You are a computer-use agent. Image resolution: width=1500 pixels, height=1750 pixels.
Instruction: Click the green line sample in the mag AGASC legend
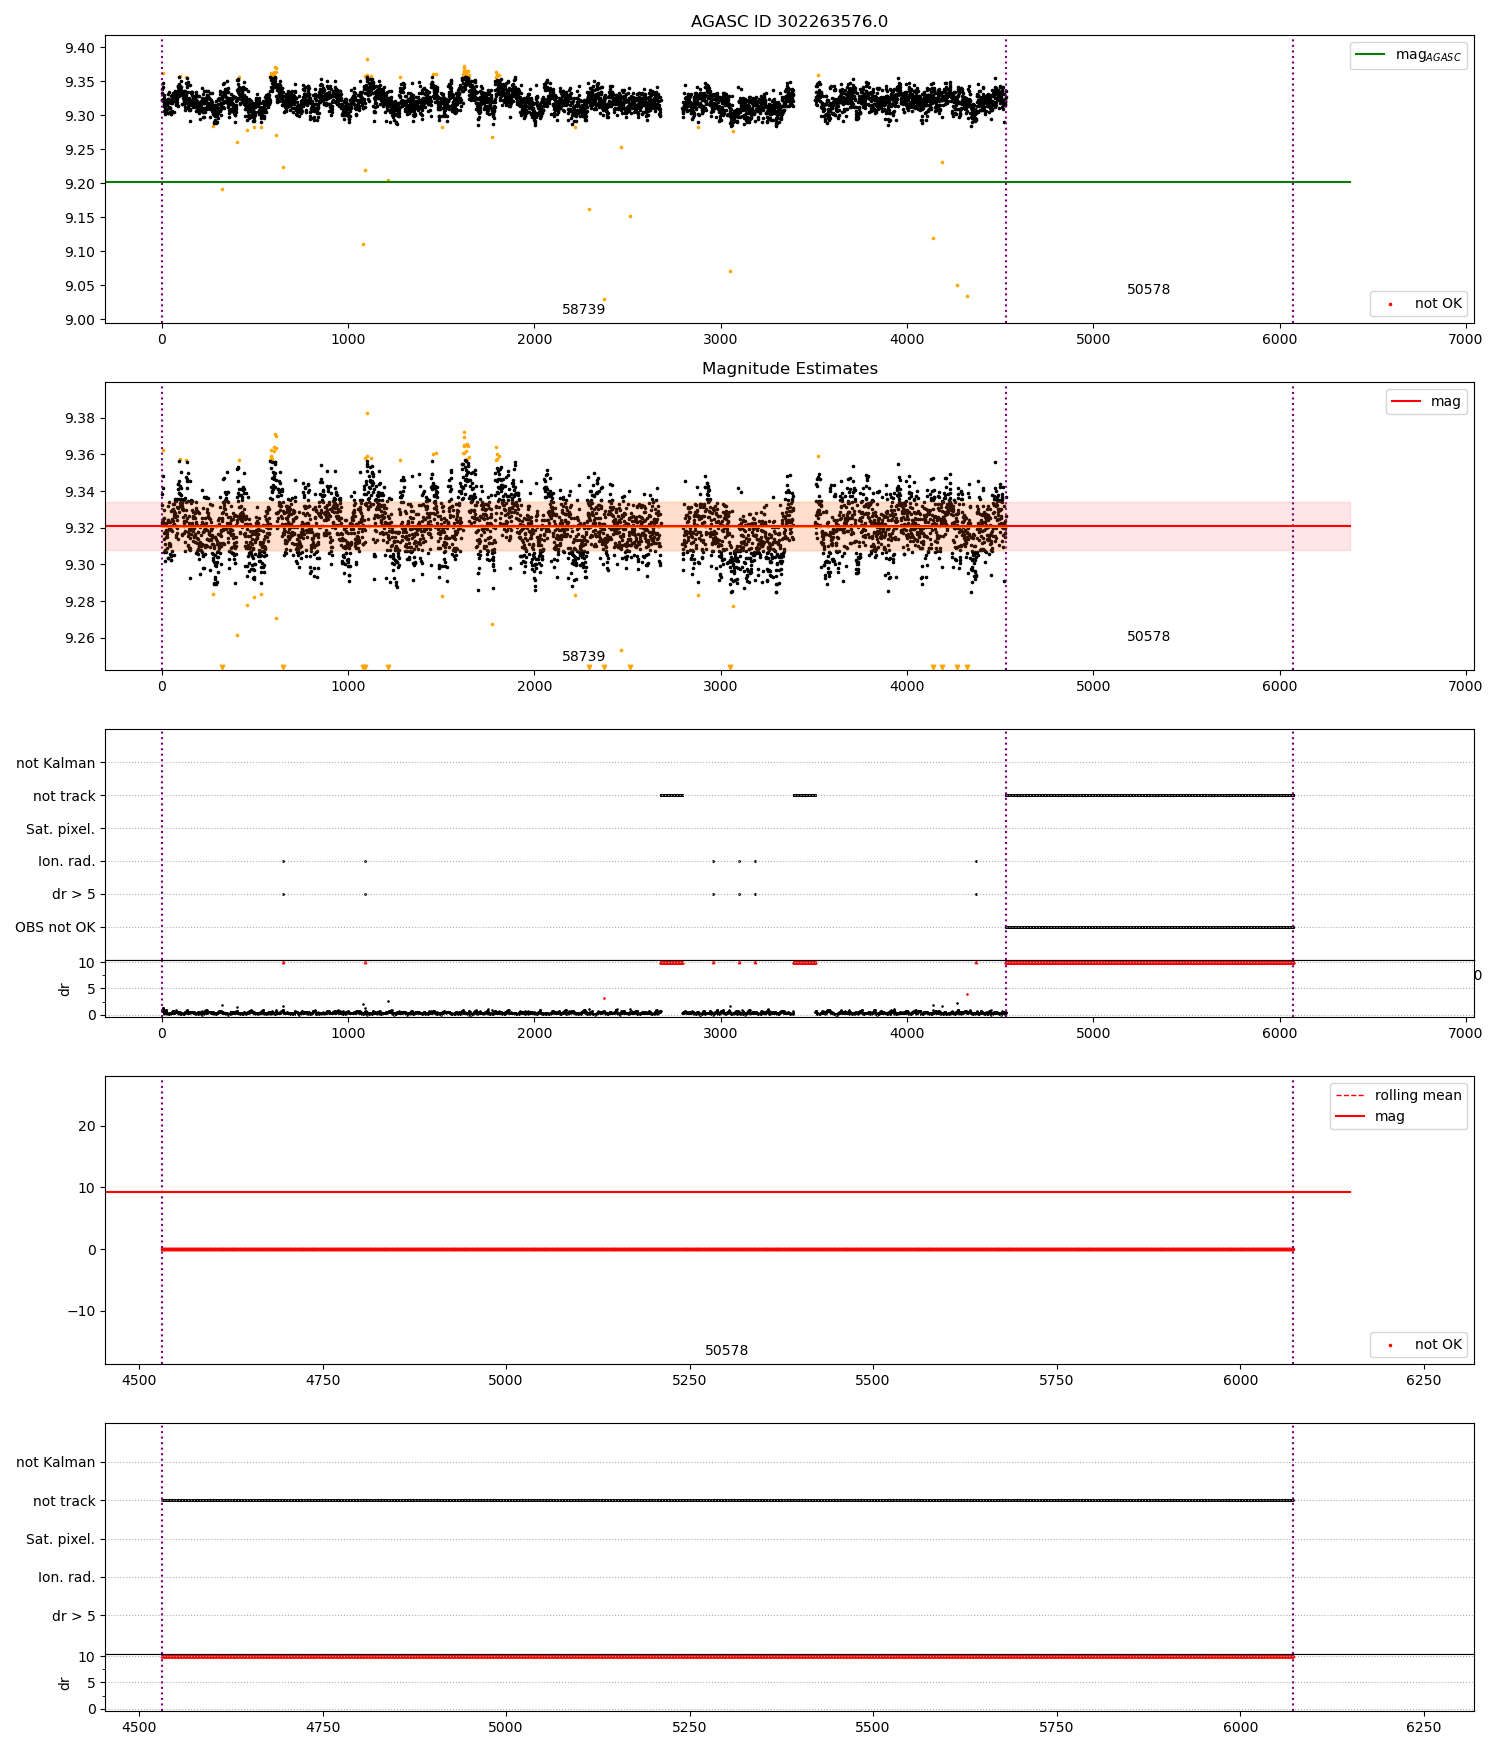1370,55
